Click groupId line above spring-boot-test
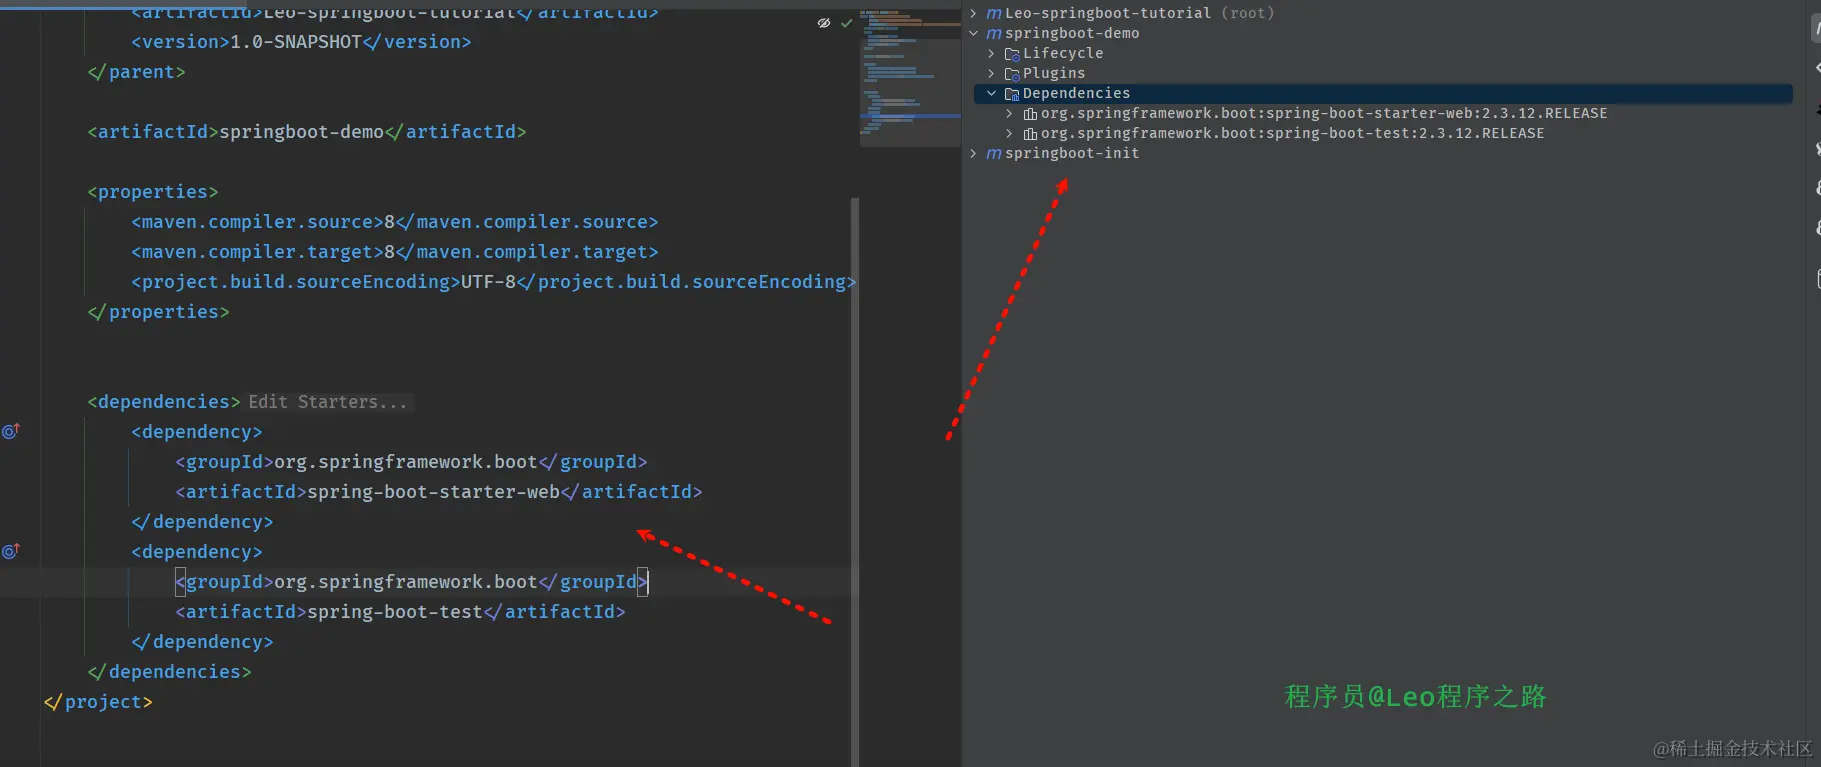 coord(411,582)
